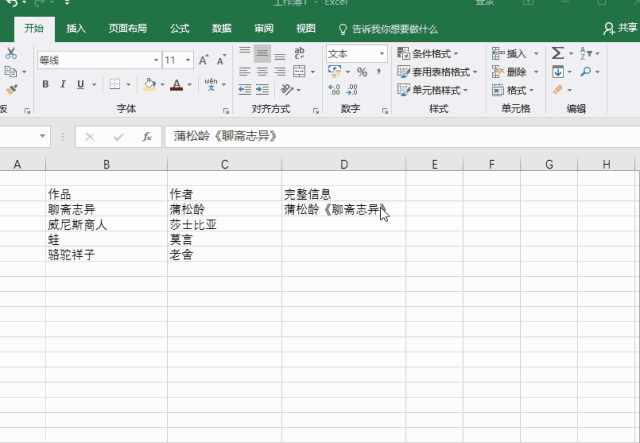
Task: Click the 共享 share button
Action: point(621,29)
